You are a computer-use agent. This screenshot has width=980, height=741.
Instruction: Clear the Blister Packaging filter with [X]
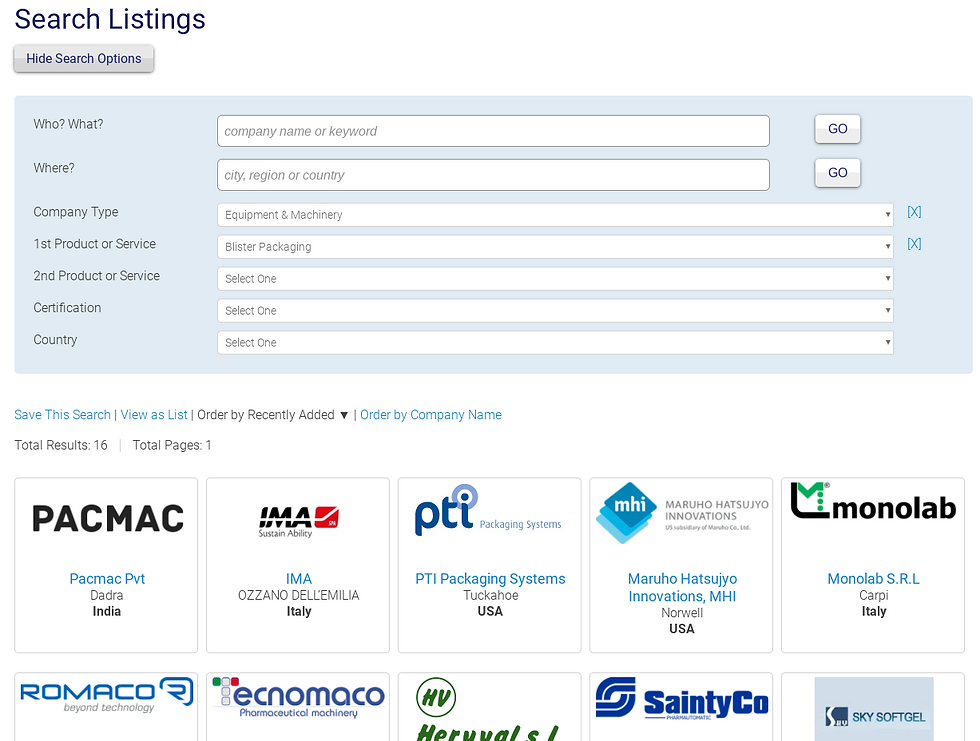click(x=914, y=244)
